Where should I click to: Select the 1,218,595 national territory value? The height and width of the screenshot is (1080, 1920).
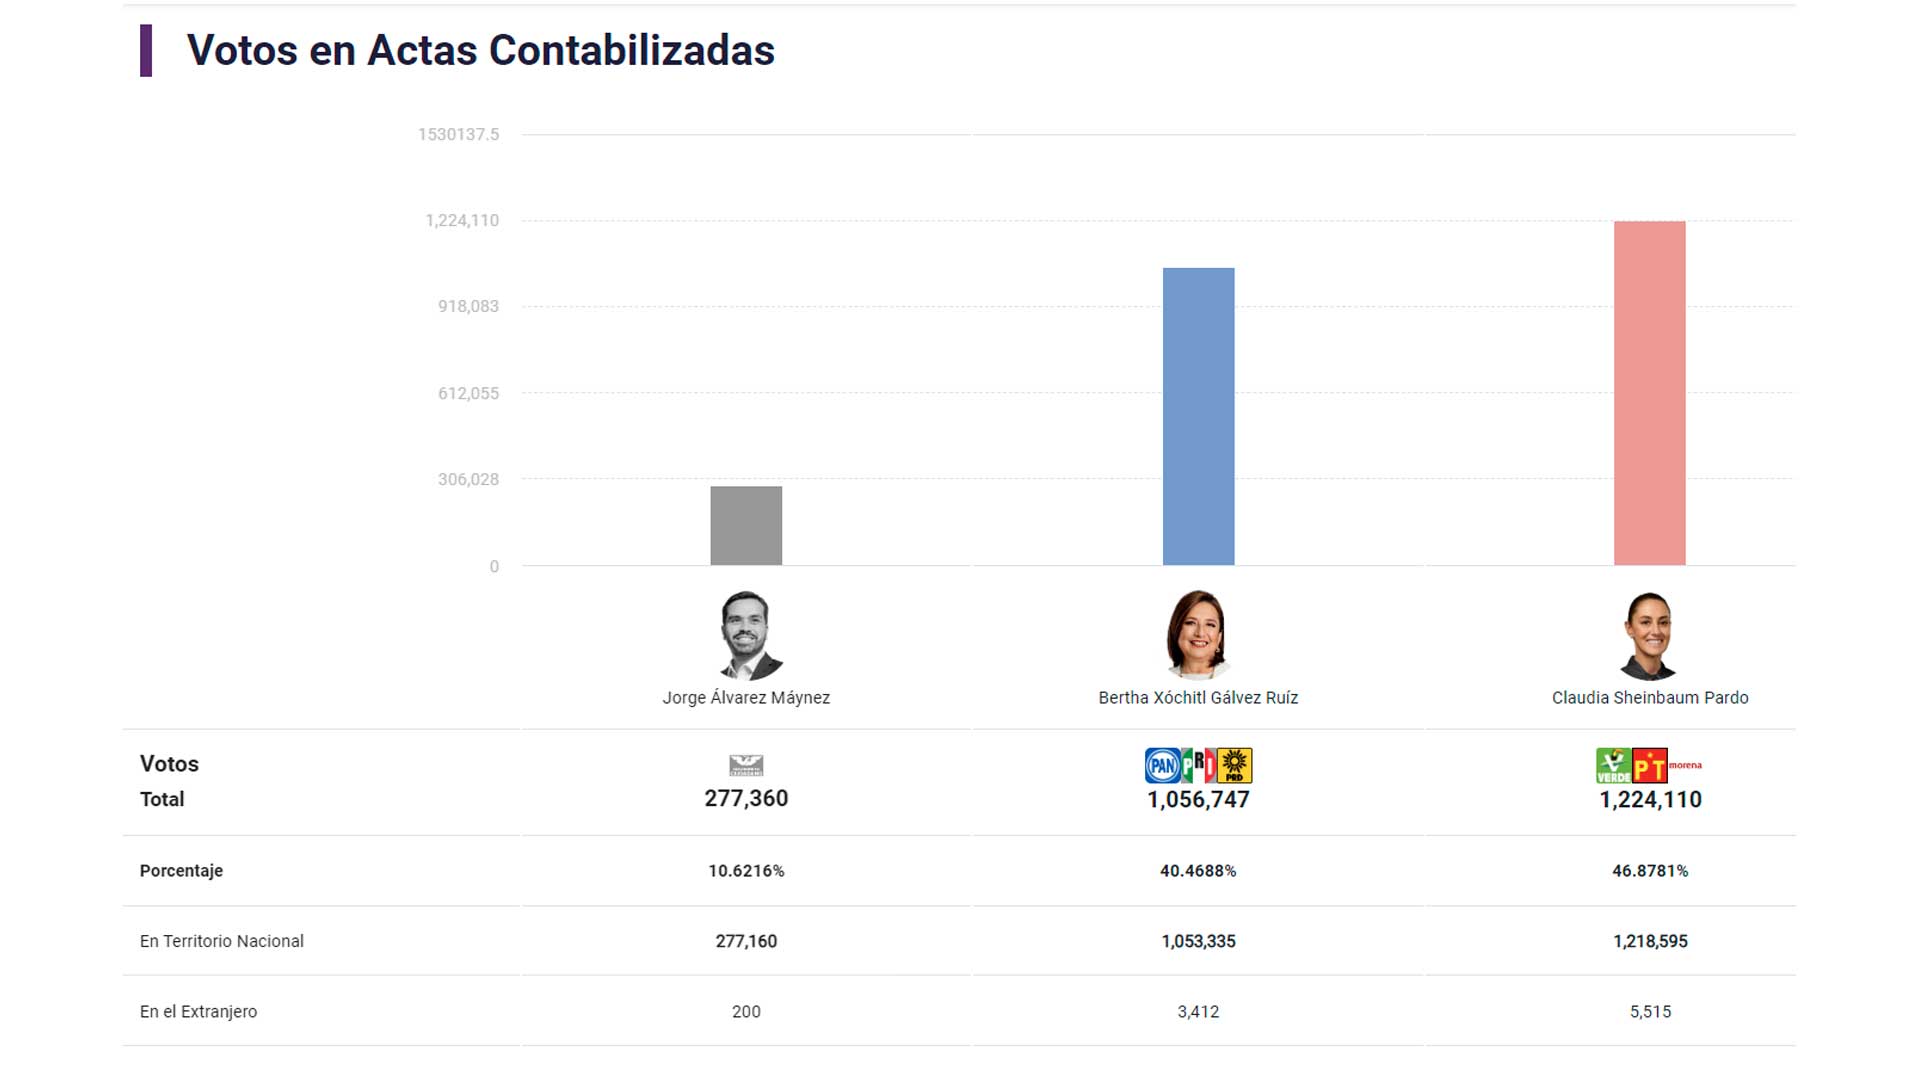click(1650, 941)
